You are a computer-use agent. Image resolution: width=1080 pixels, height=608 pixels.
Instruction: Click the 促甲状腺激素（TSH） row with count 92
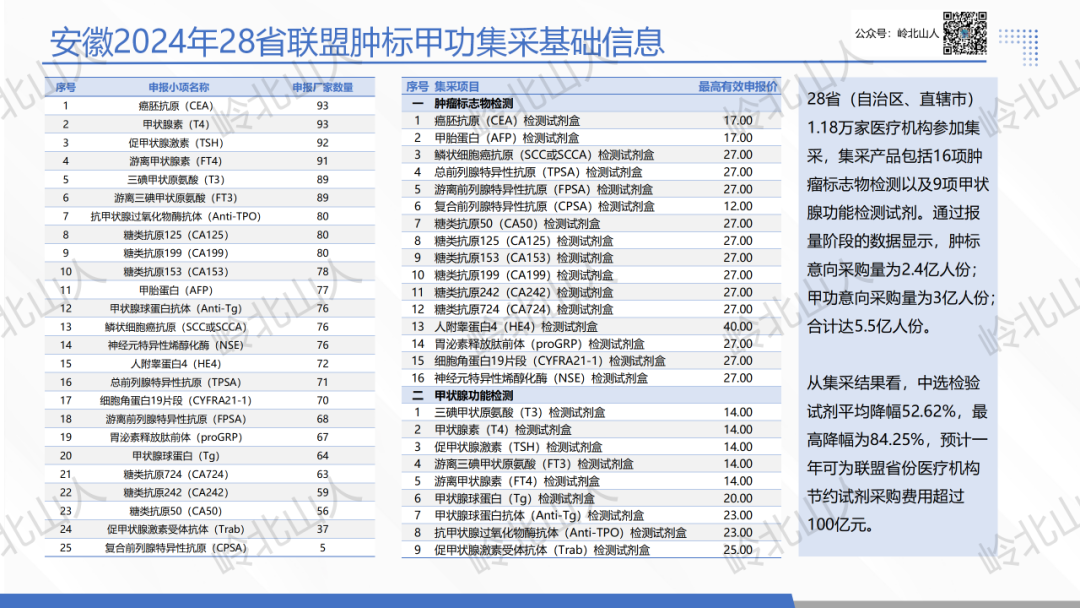(x=179, y=143)
